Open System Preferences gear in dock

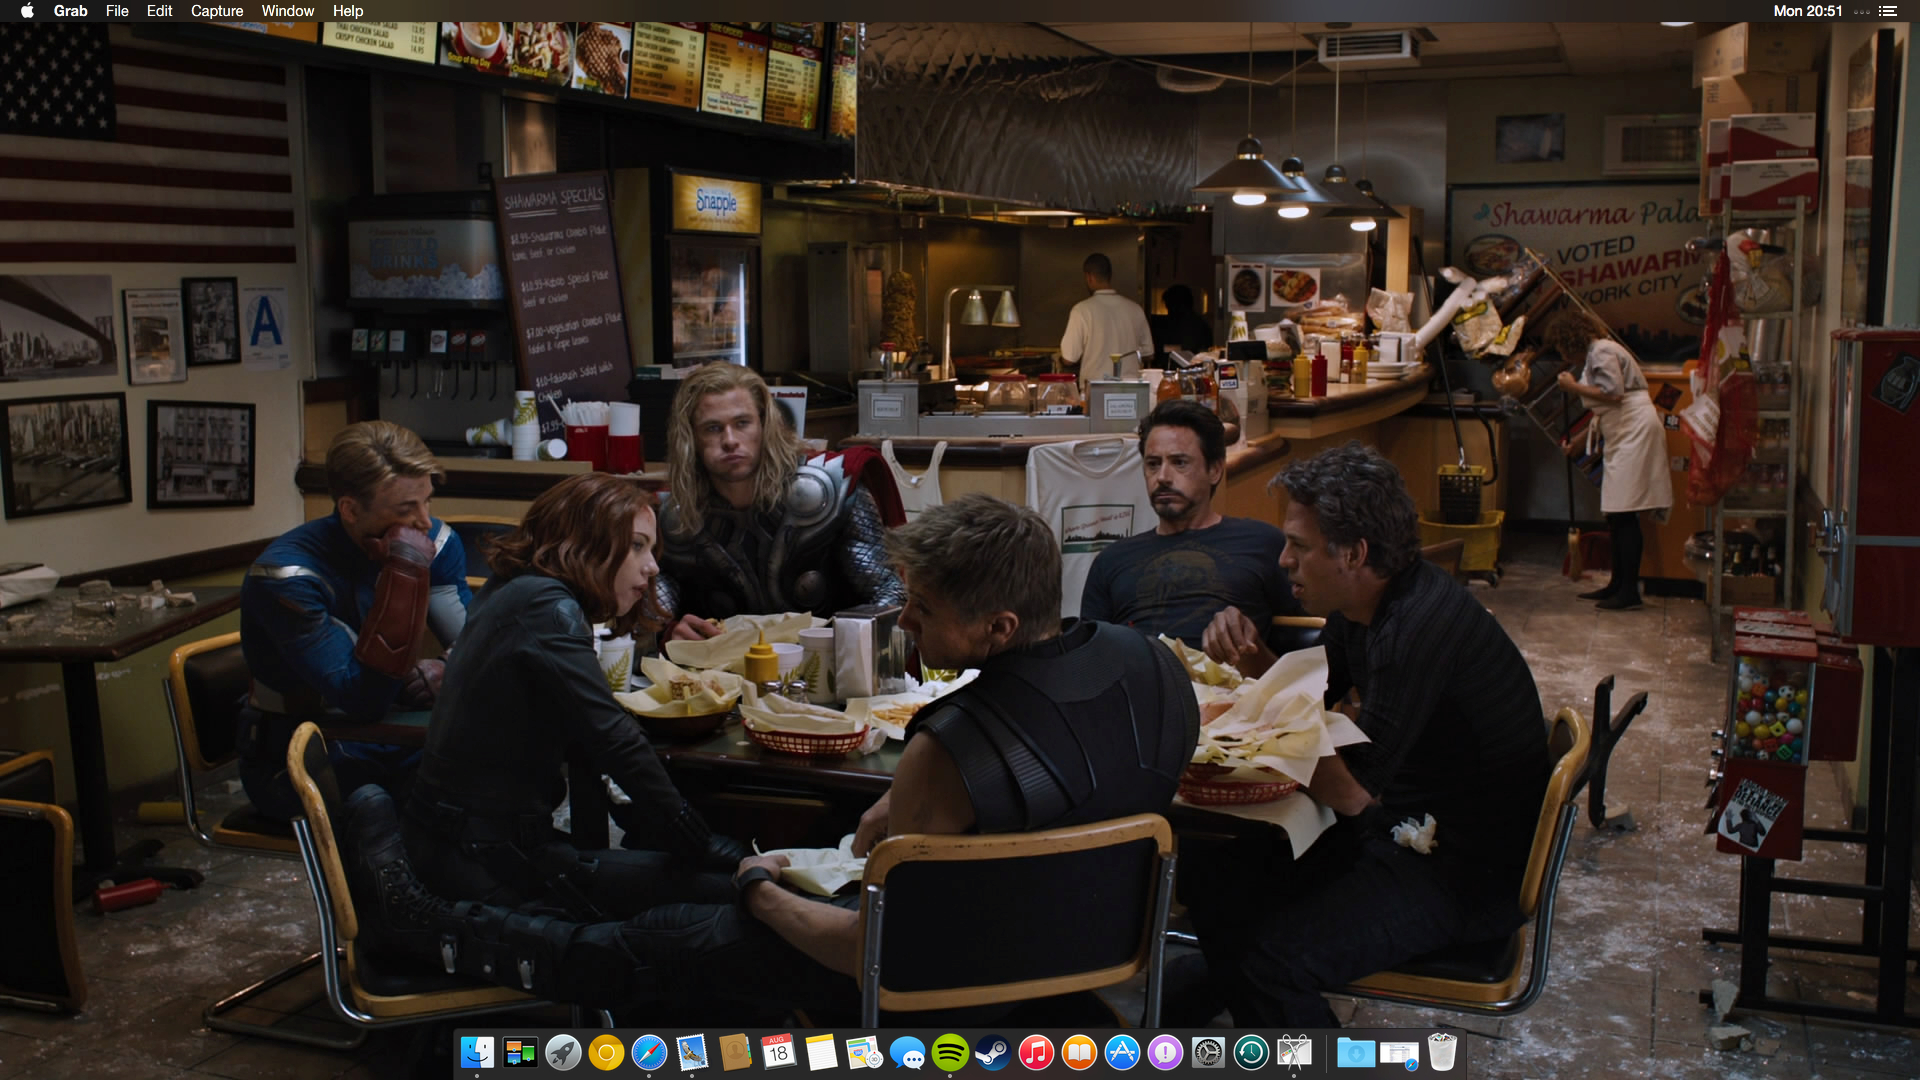click(x=1208, y=1052)
